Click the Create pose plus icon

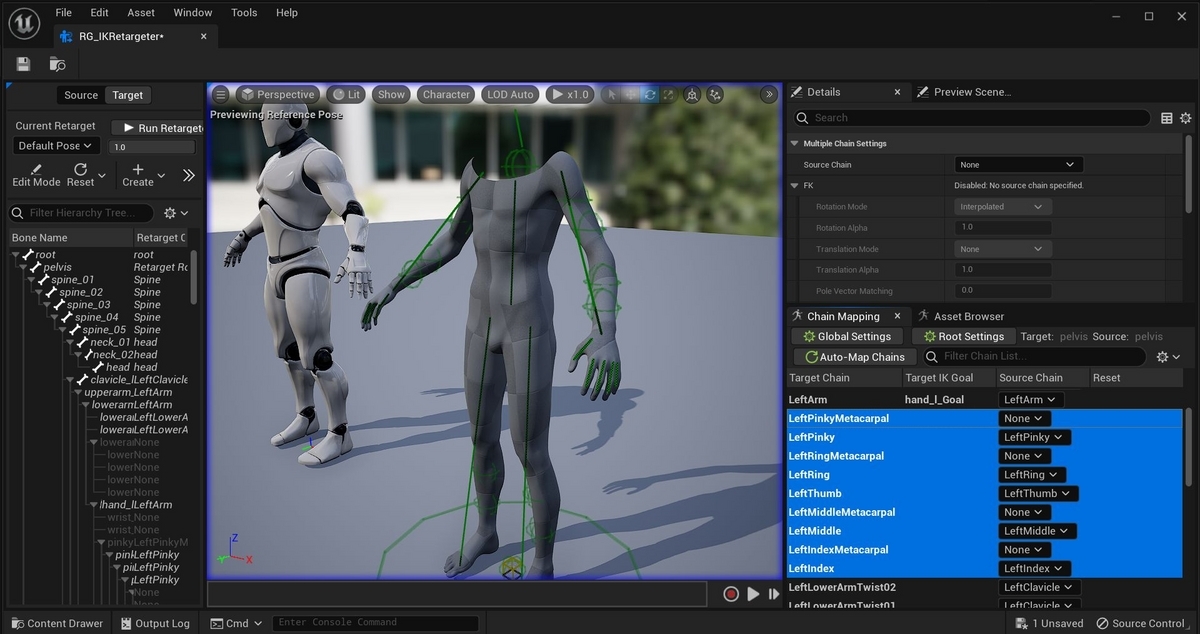(138, 169)
